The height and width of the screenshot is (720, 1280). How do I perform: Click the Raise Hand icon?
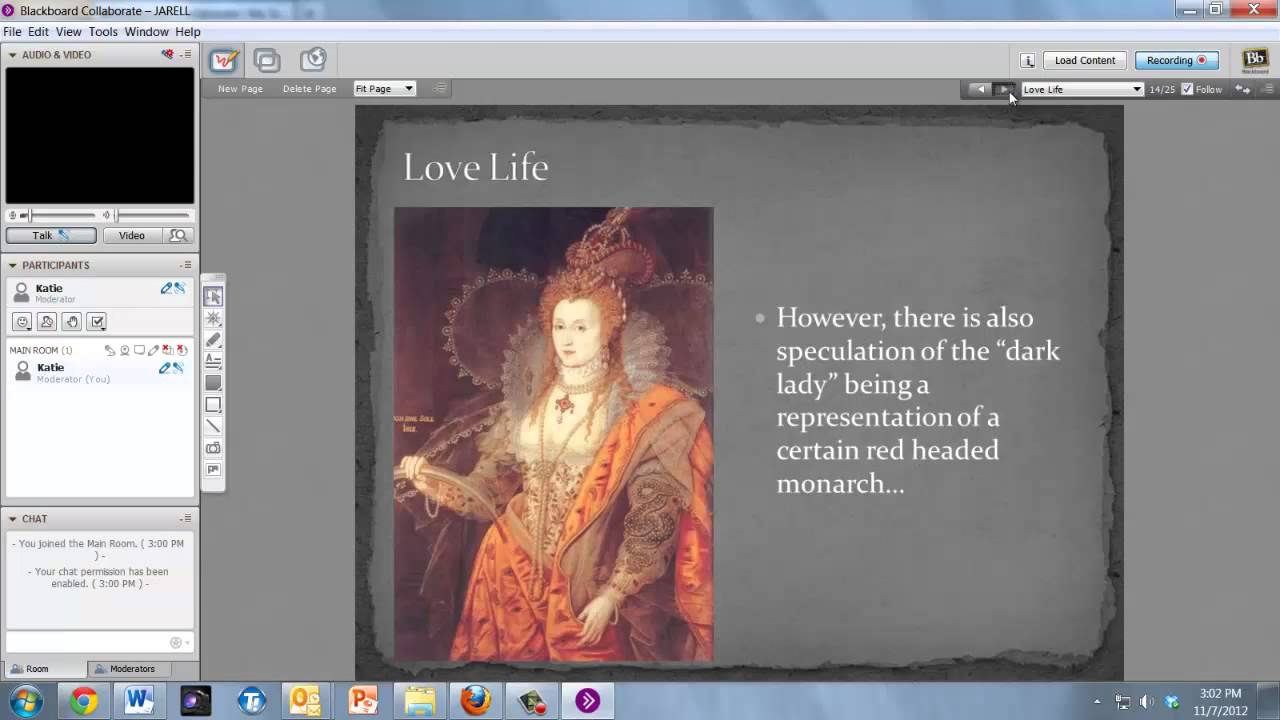coord(72,321)
